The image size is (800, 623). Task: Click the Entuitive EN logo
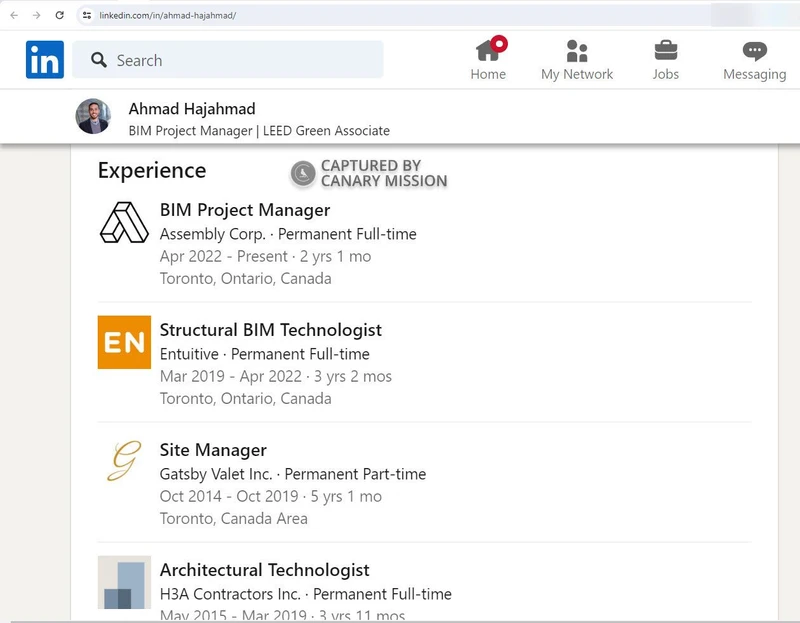[x=124, y=342]
